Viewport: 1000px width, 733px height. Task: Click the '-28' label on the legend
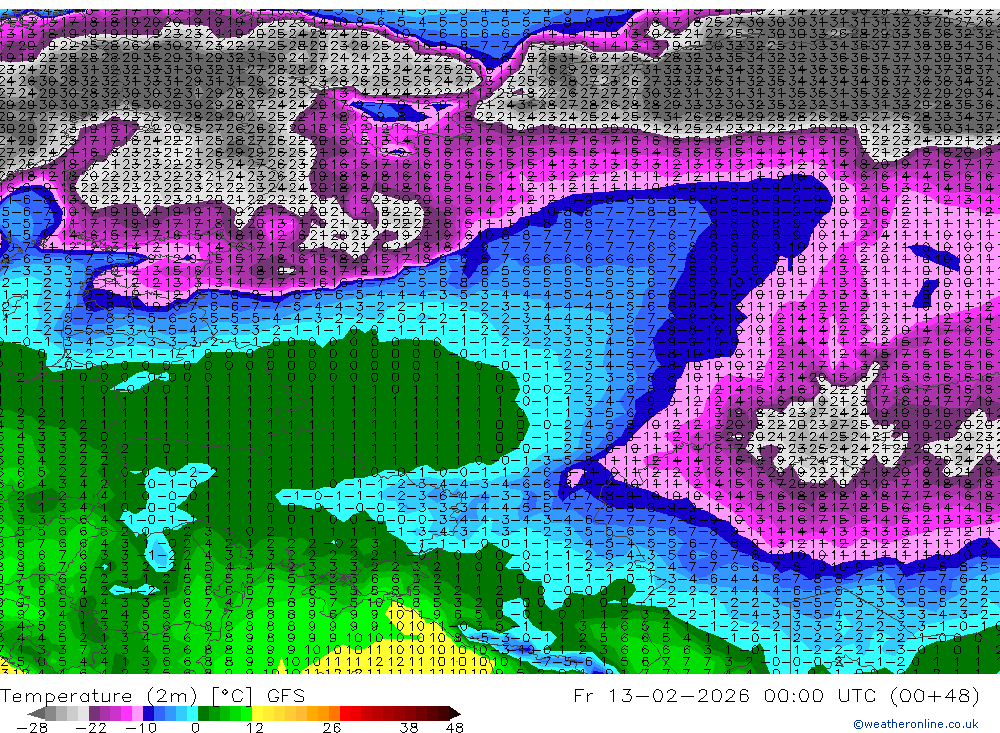coord(32,727)
